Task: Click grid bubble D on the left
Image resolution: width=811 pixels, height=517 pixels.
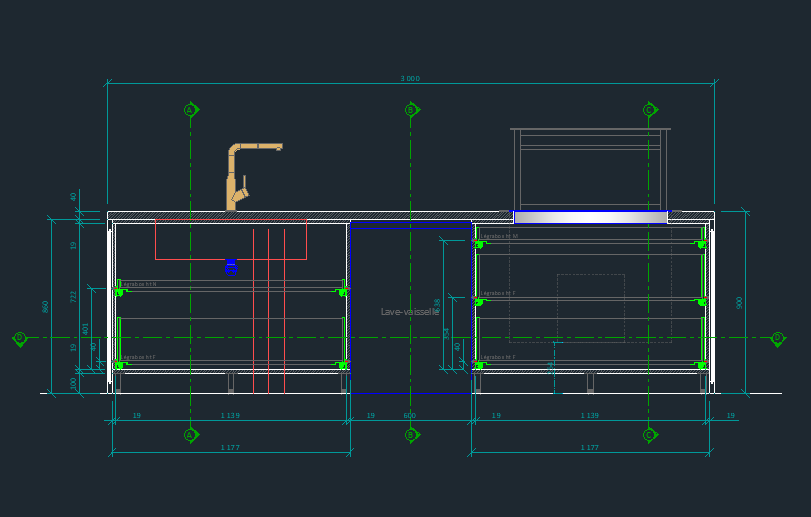Action: pos(19,338)
